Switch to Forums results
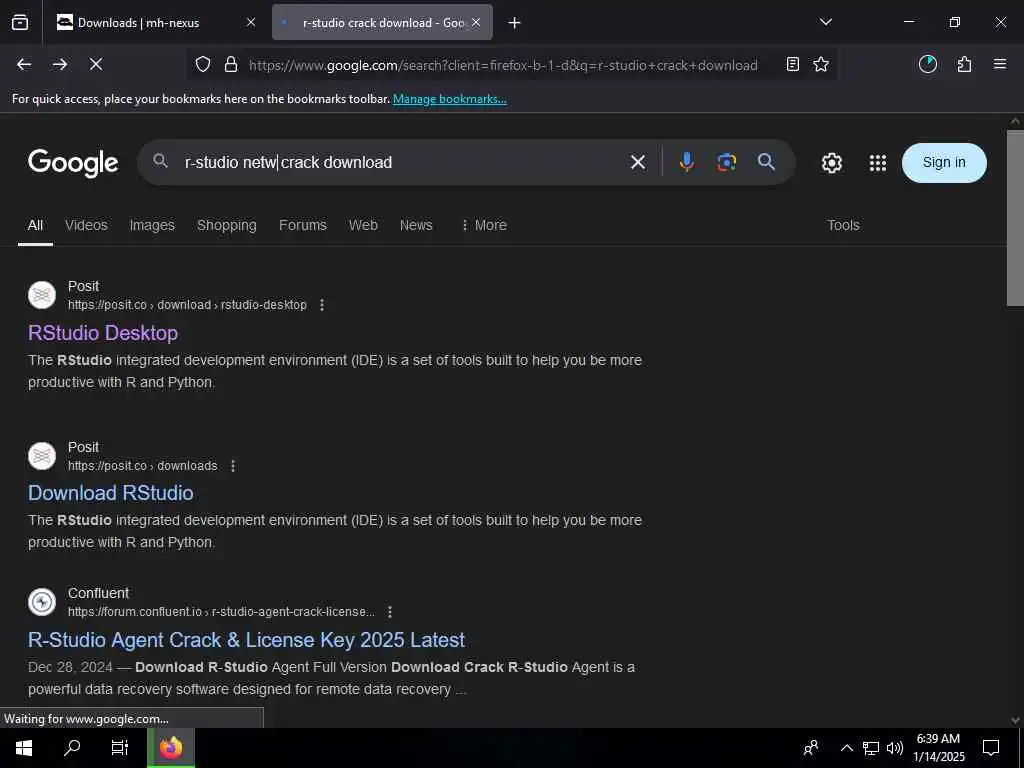The height and width of the screenshot is (768, 1024). point(302,225)
